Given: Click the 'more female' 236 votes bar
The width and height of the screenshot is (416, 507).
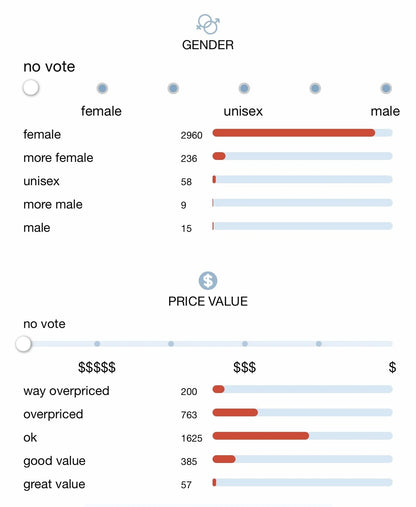Looking at the screenshot, I should pos(303,156).
